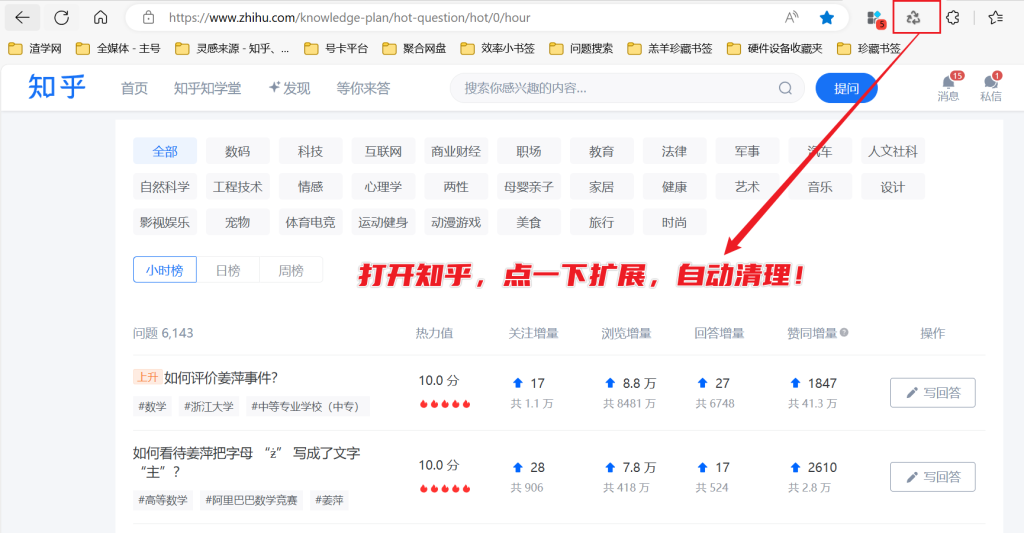This screenshot has height=533, width=1024.
Task: Open the #数学 topic tag
Action: [x=152, y=406]
